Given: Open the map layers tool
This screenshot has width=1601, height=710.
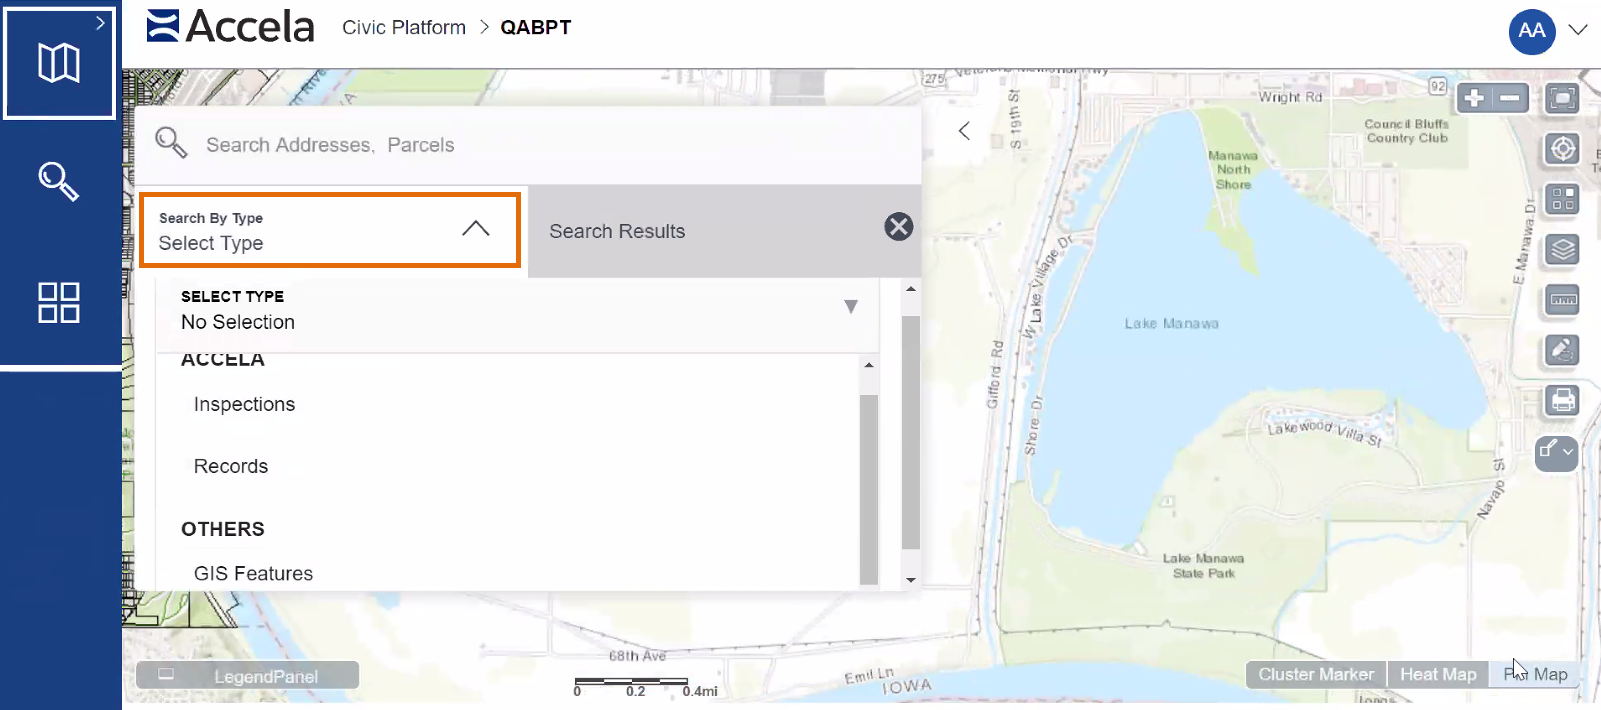Looking at the screenshot, I should point(1562,249).
